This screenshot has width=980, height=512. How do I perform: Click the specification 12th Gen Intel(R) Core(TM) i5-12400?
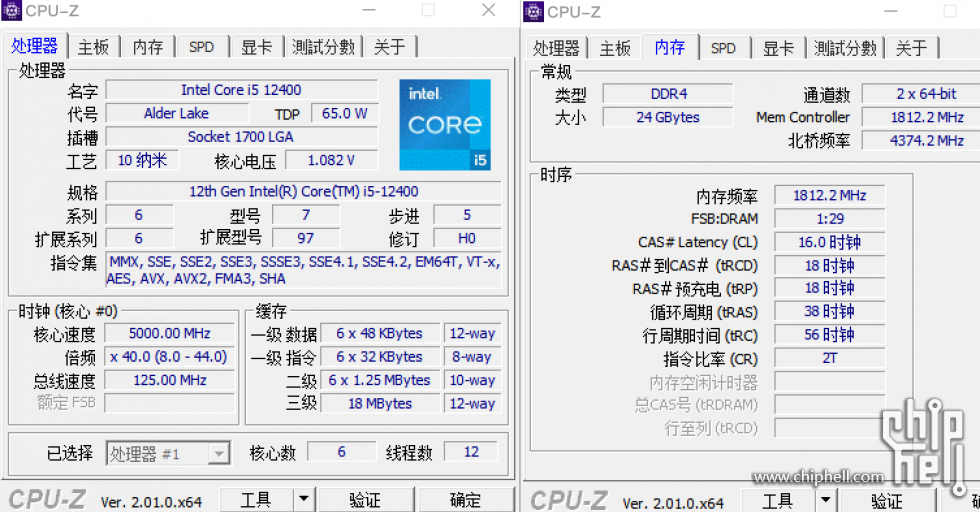[x=304, y=191]
